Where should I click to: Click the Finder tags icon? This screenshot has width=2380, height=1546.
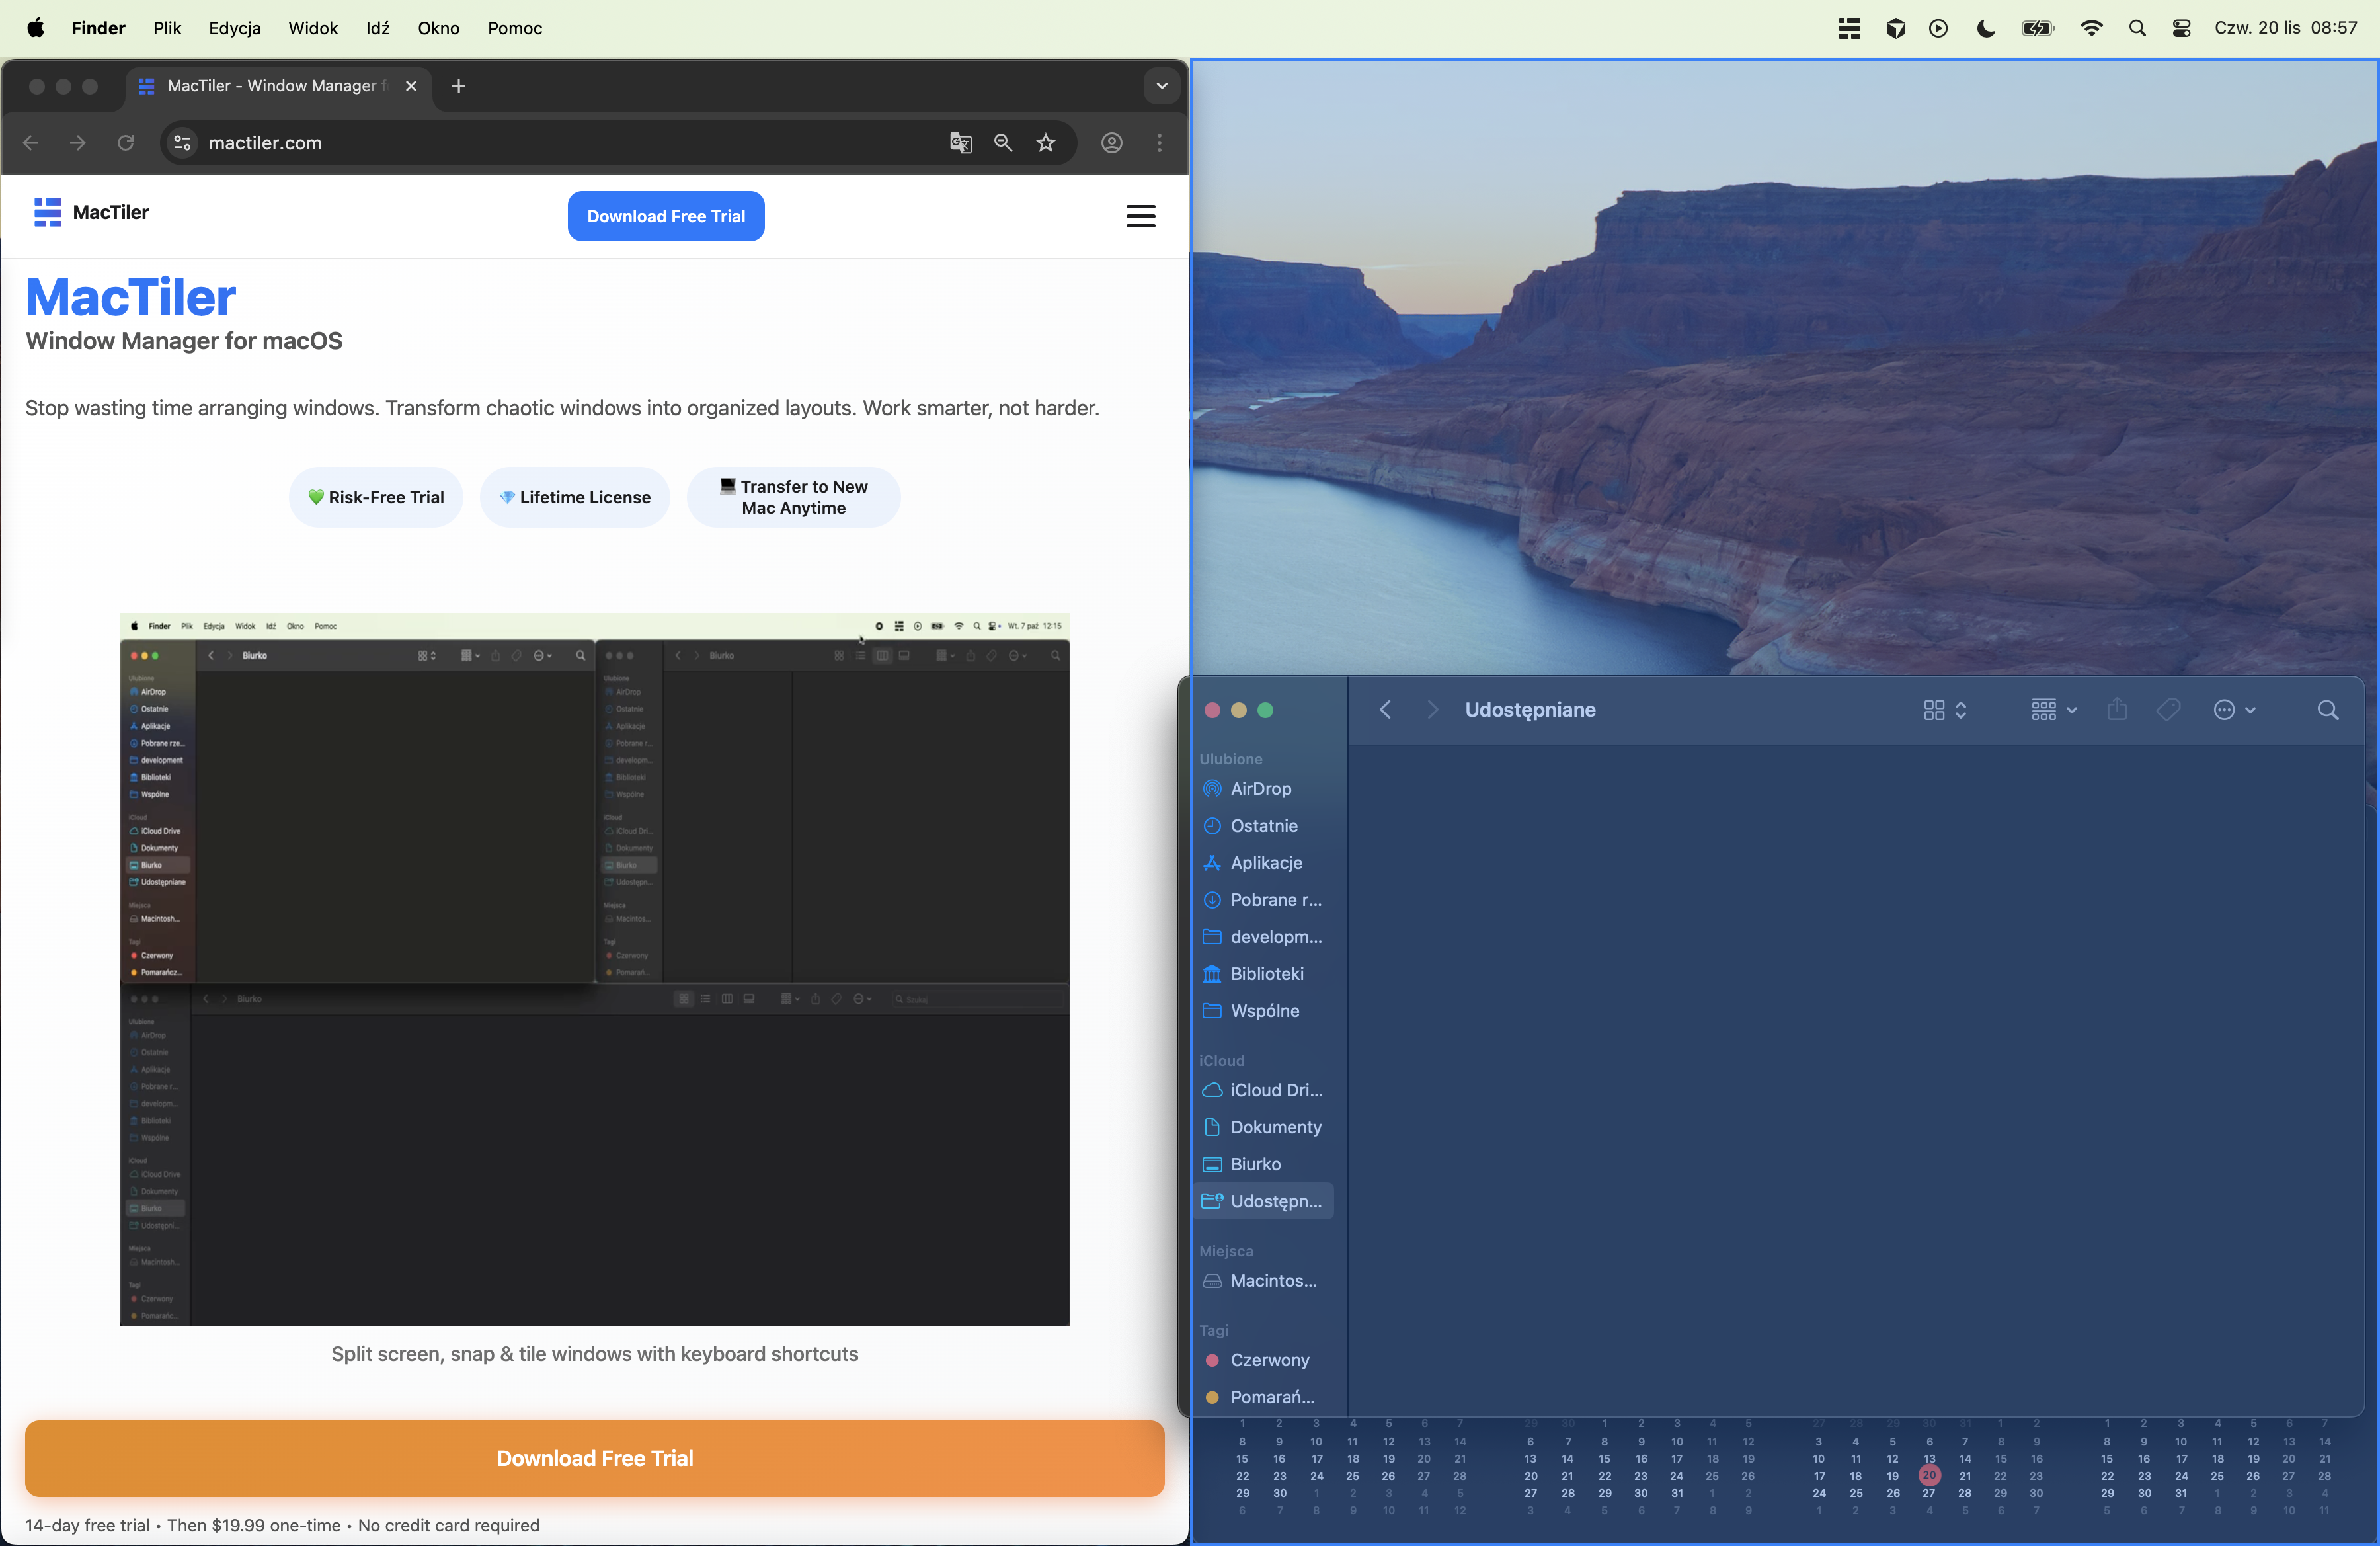(x=2168, y=710)
